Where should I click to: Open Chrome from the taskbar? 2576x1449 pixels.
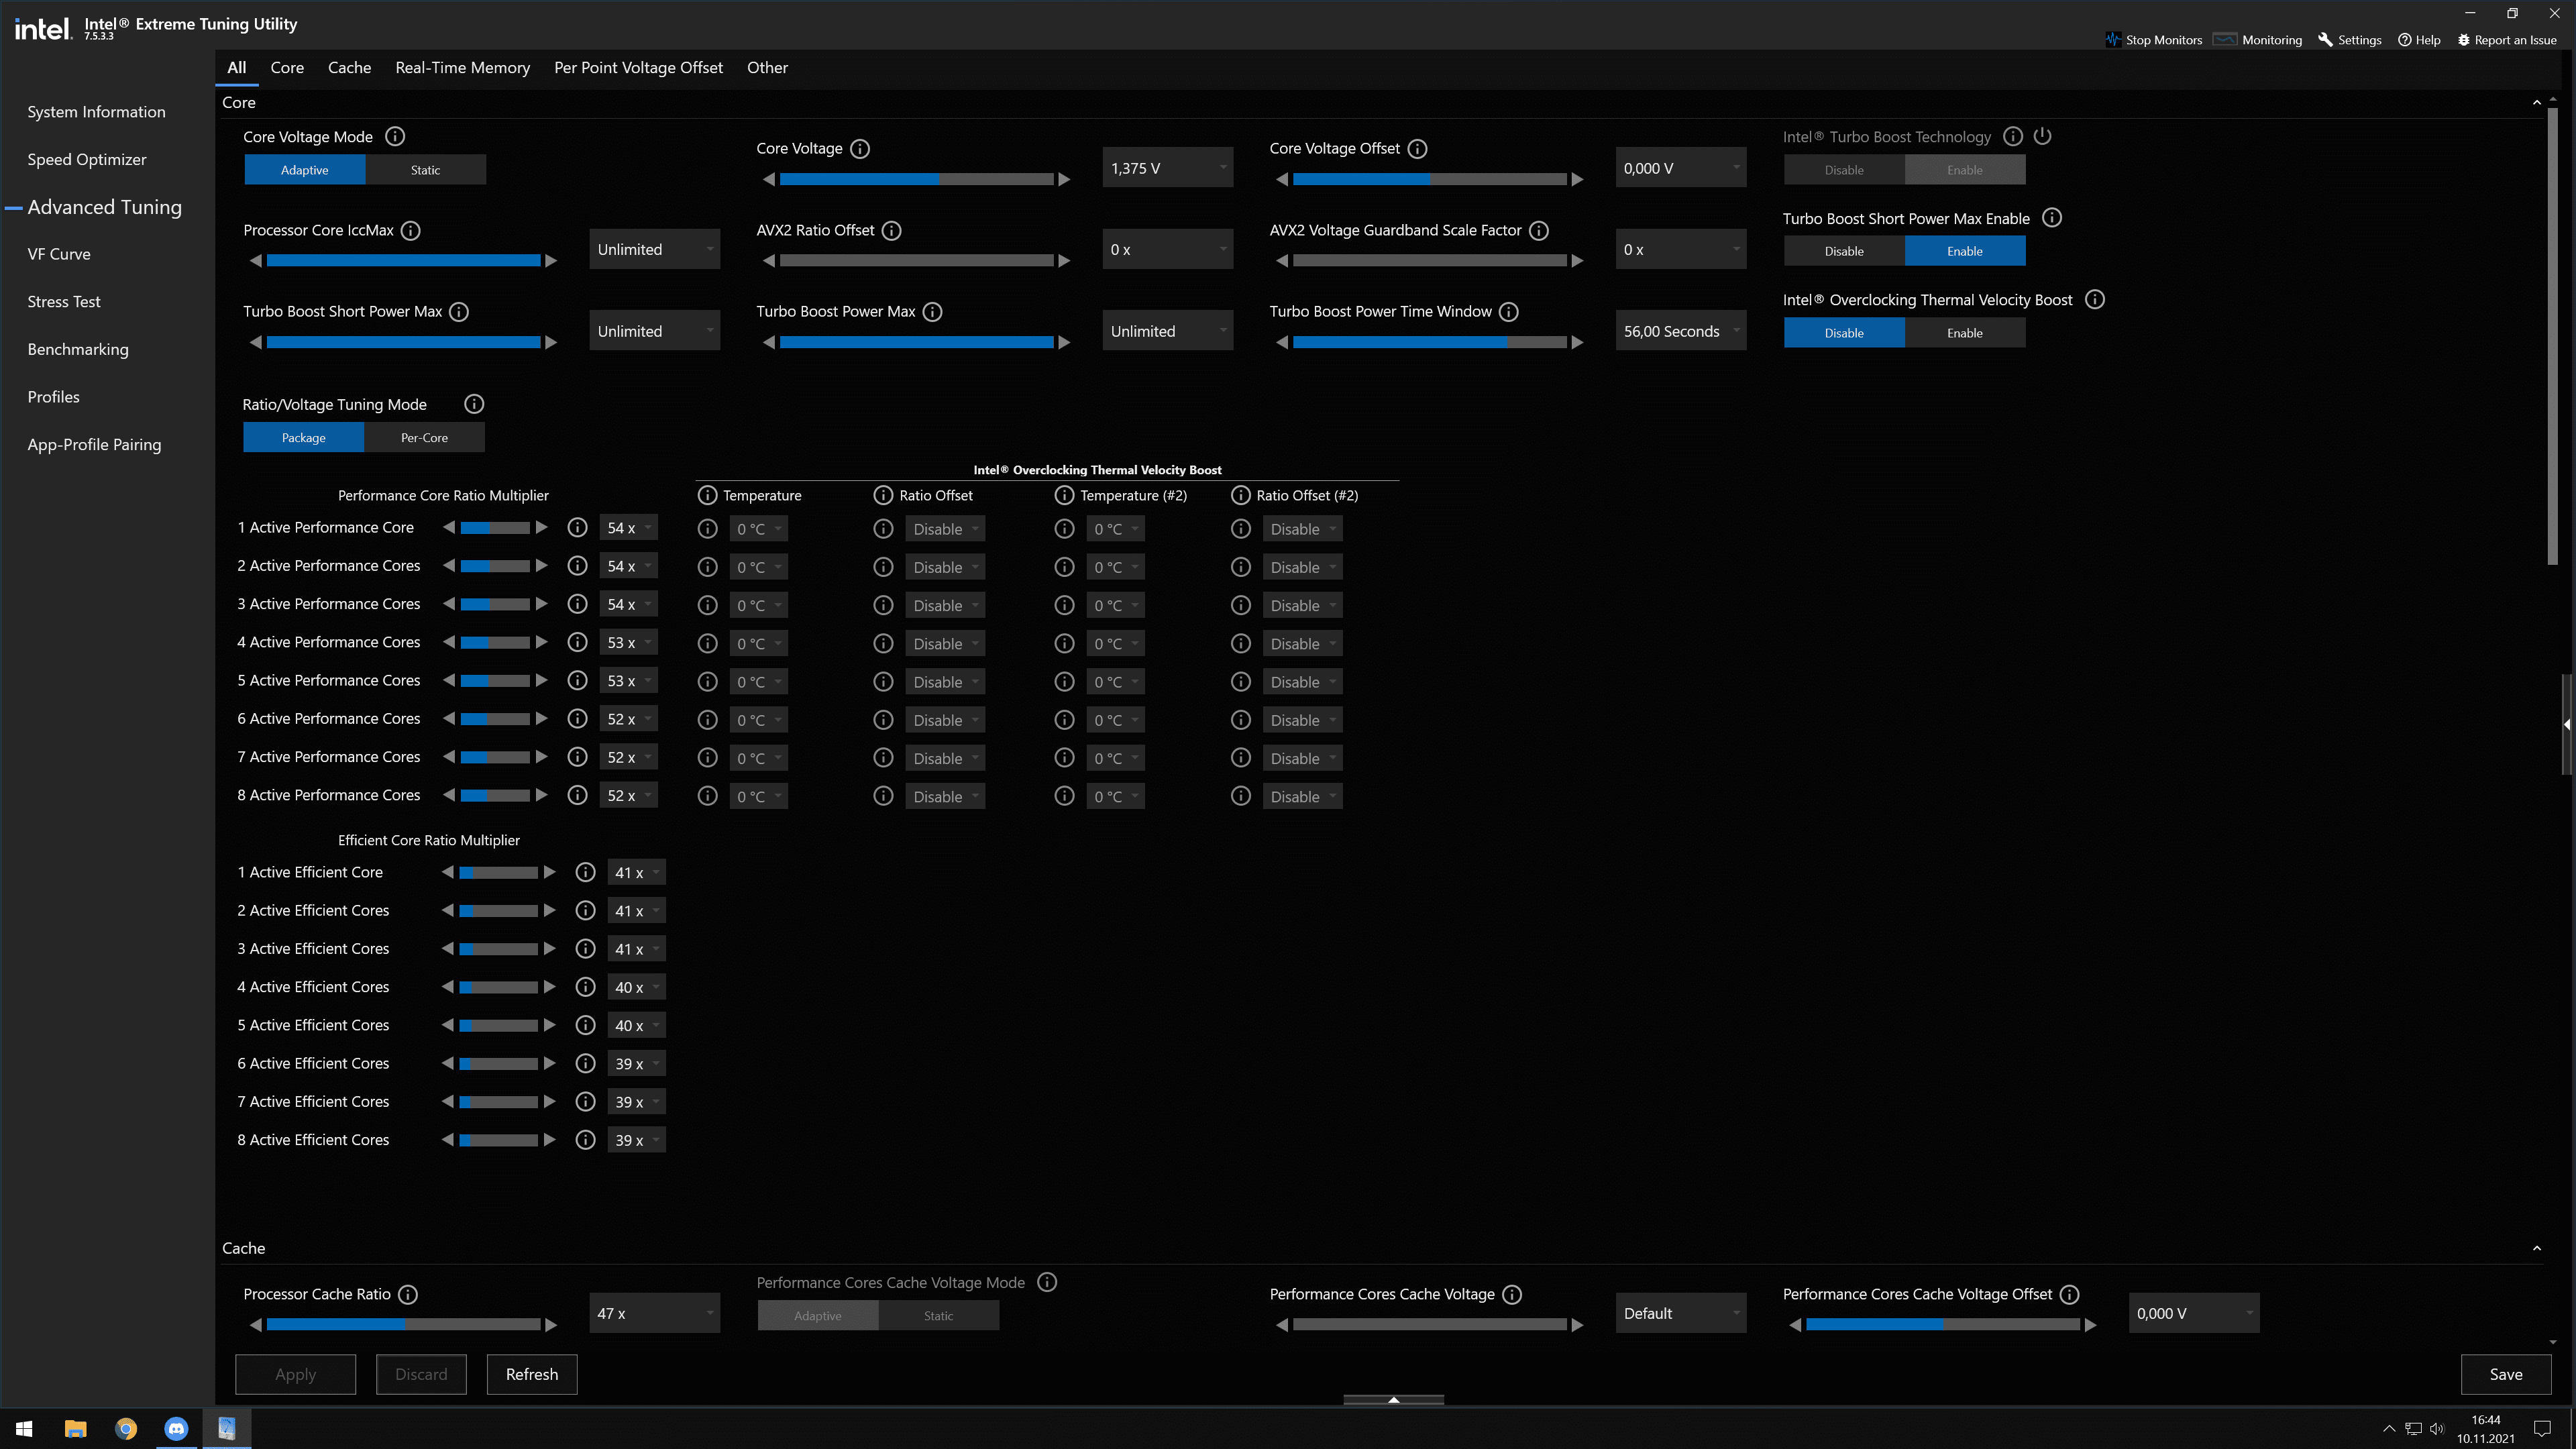(126, 1428)
